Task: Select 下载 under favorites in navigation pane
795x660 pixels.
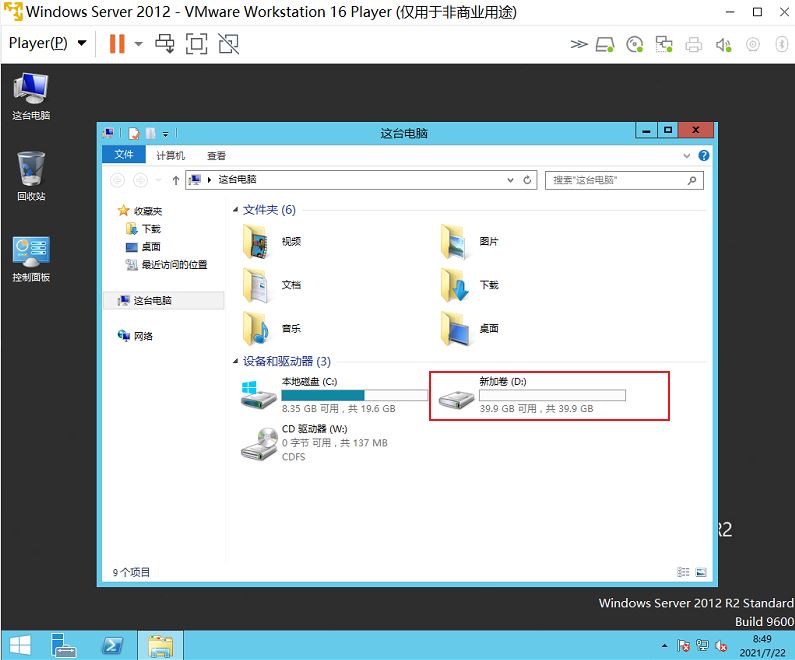Action: pos(143,229)
